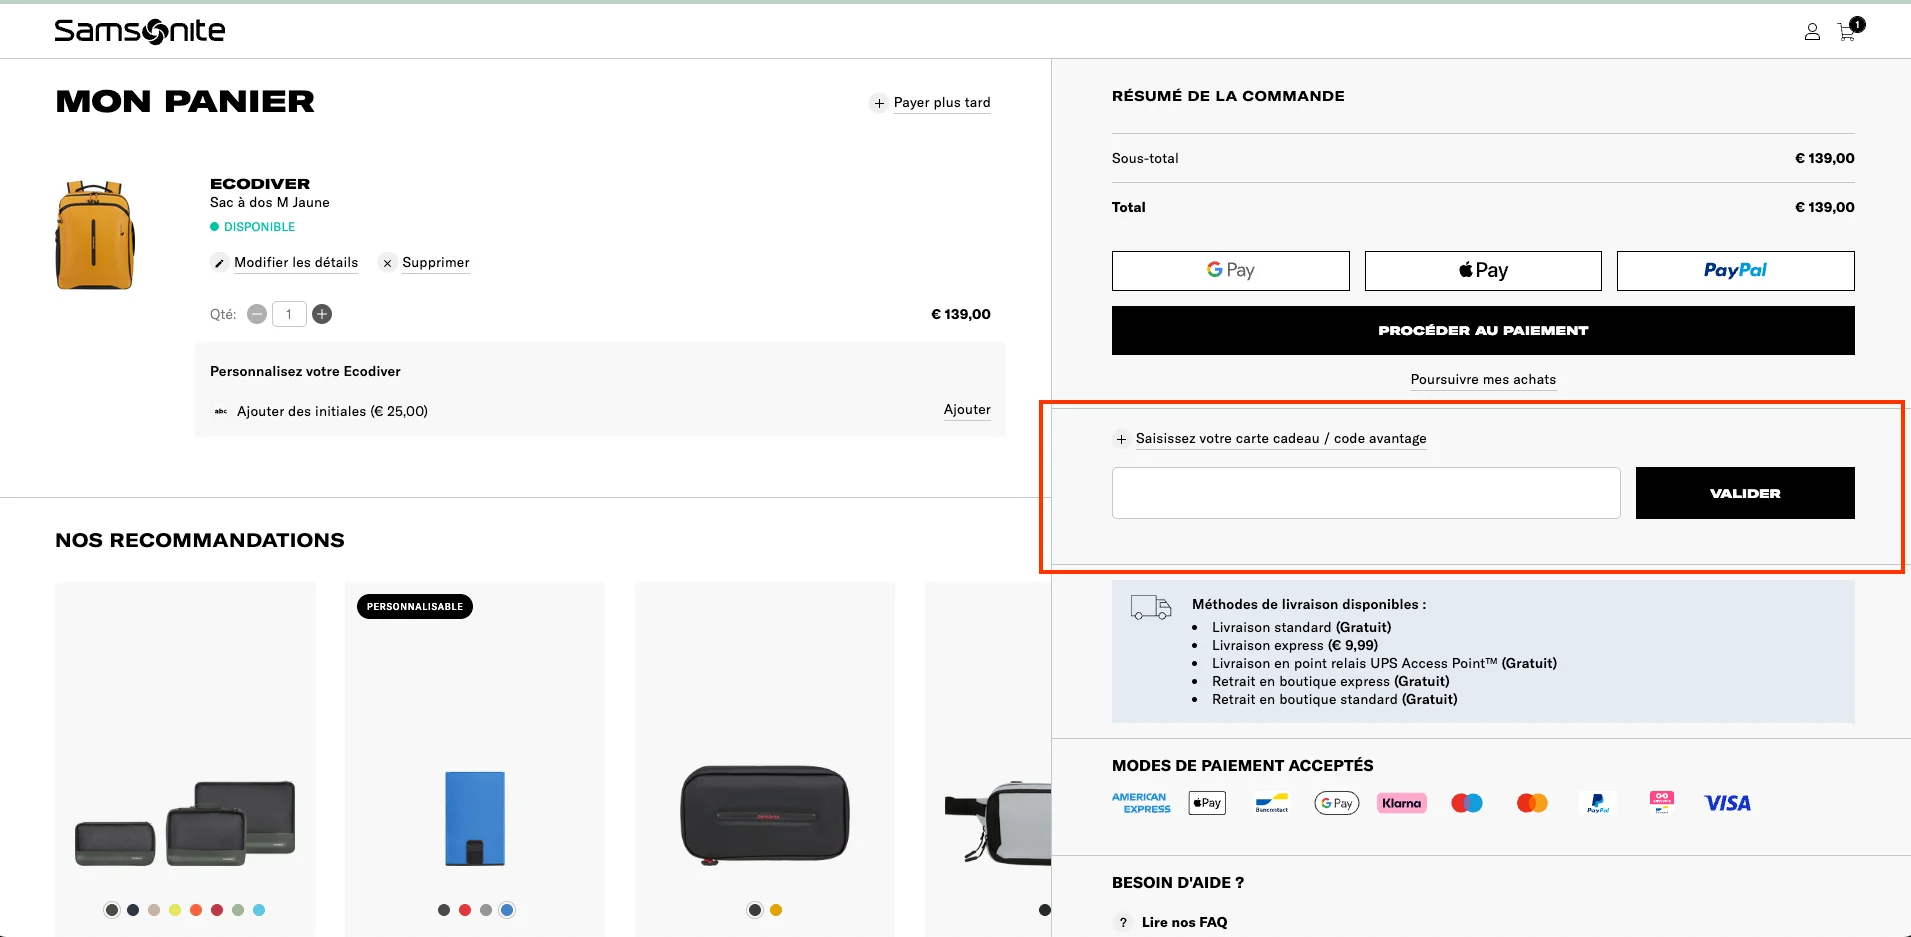The image size is (1911, 937).
Task: Click the question mark FAQ icon
Action: click(x=1123, y=922)
